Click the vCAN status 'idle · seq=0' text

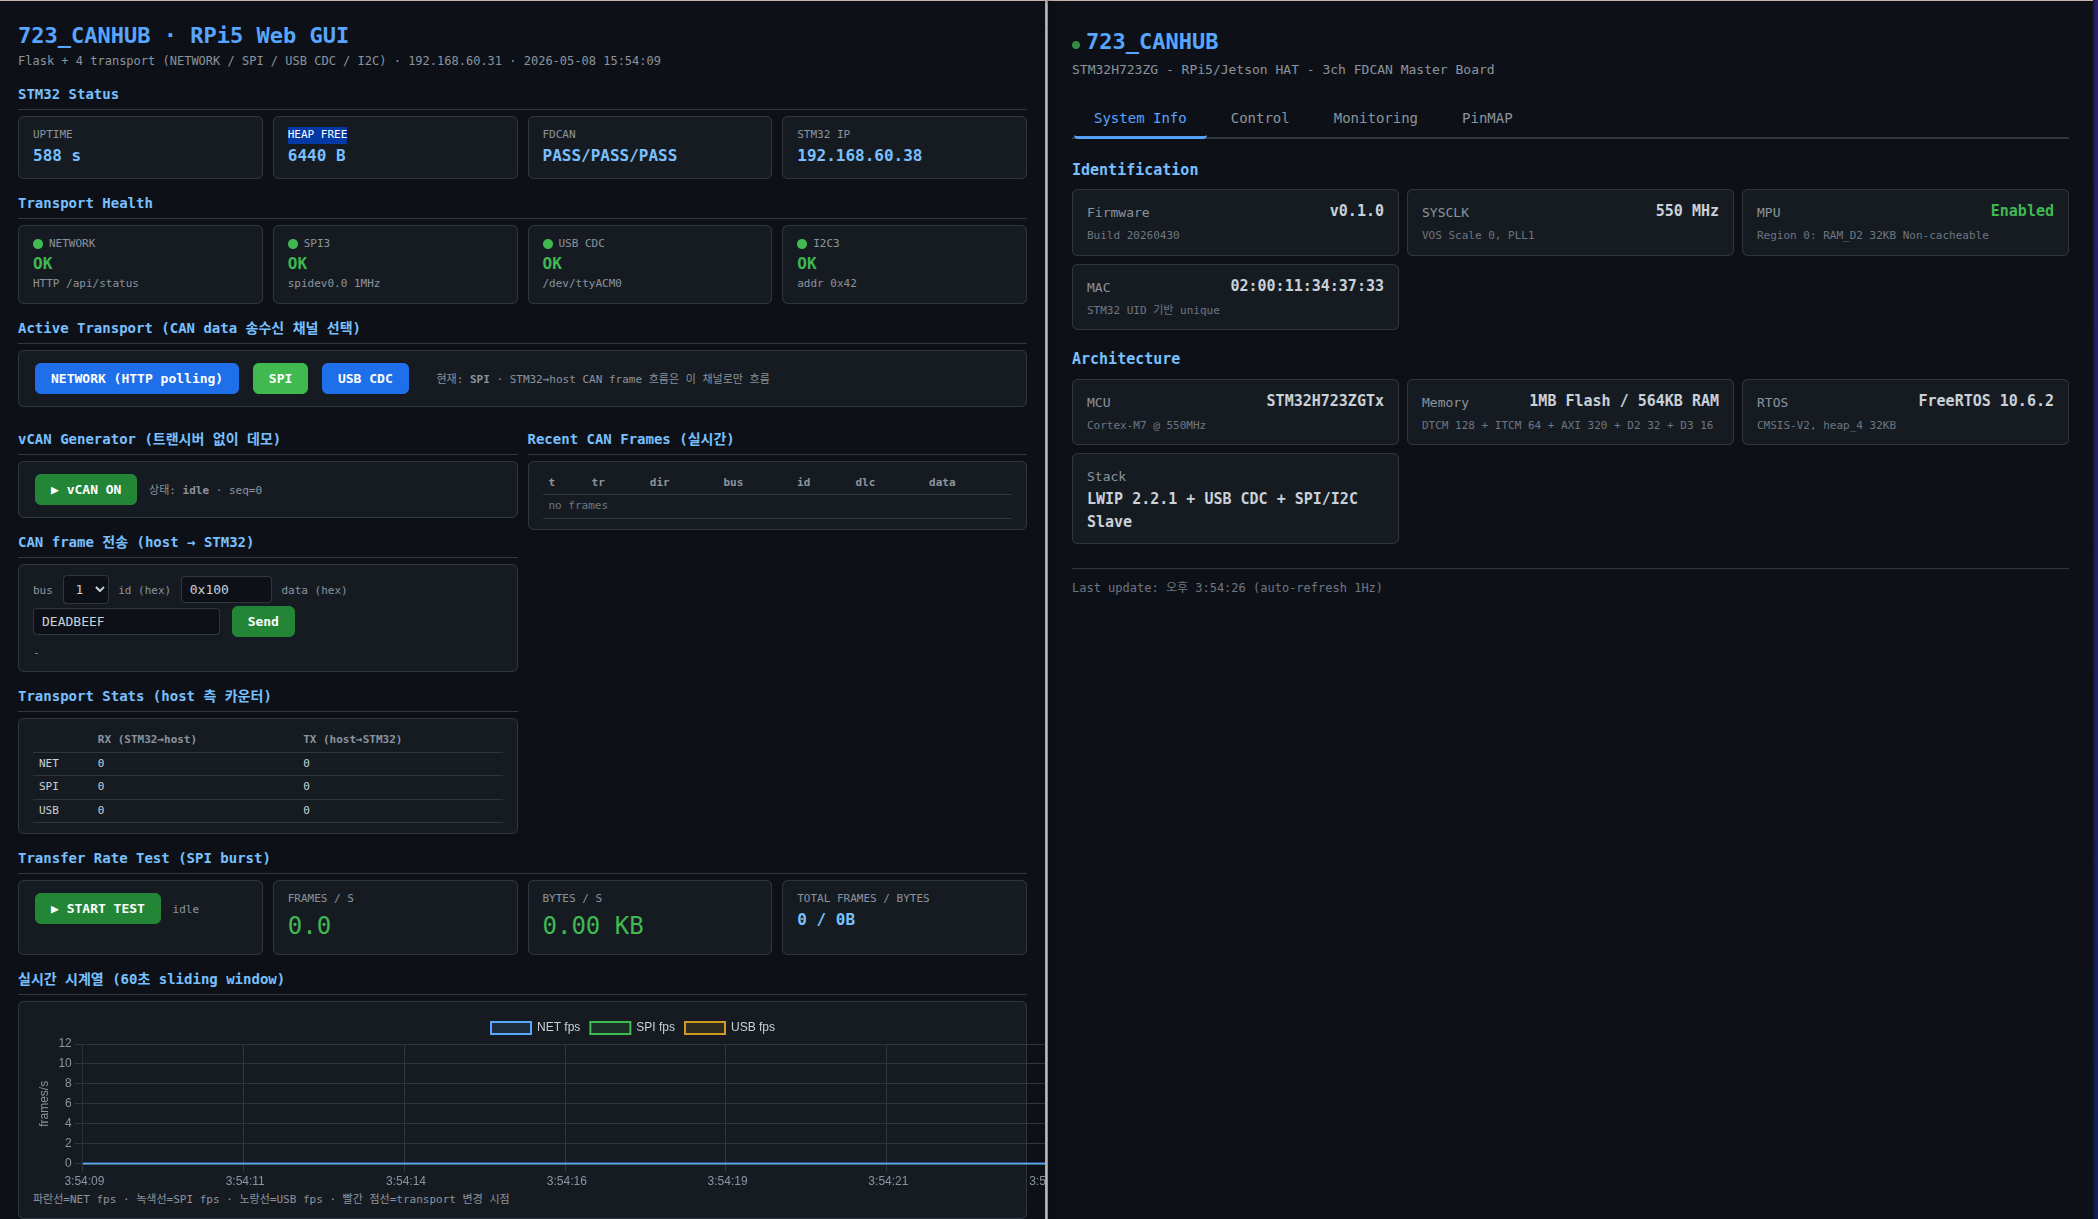[222, 491]
